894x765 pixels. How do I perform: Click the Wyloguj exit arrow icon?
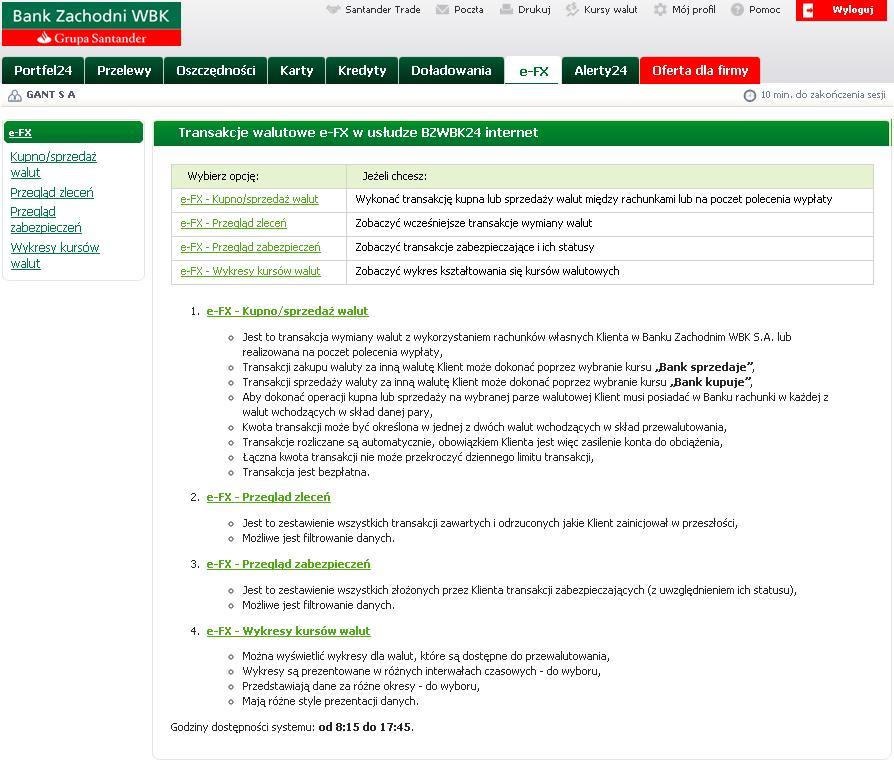tap(808, 10)
